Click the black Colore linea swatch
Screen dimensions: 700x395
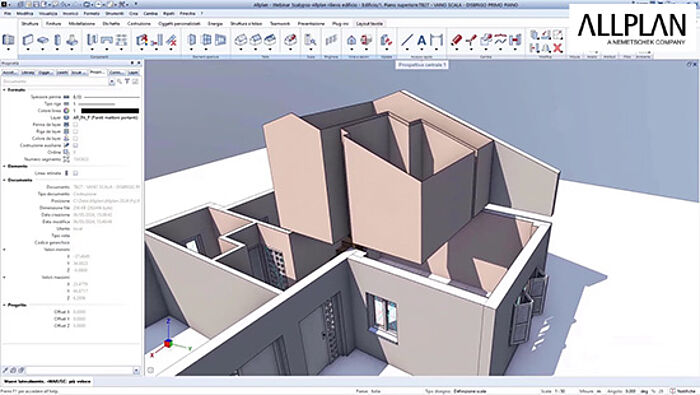[x=110, y=110]
